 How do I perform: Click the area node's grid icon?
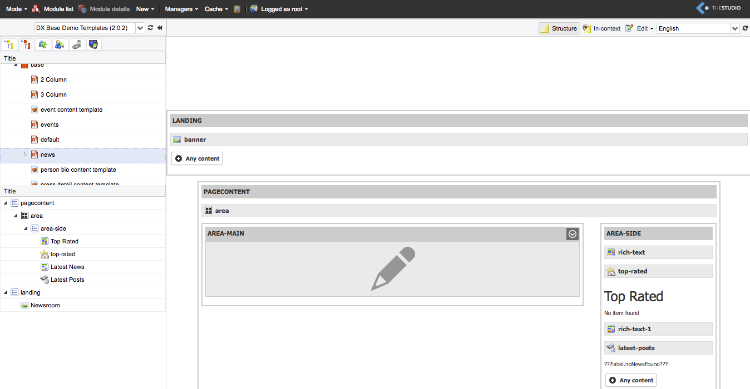[x=24, y=216]
